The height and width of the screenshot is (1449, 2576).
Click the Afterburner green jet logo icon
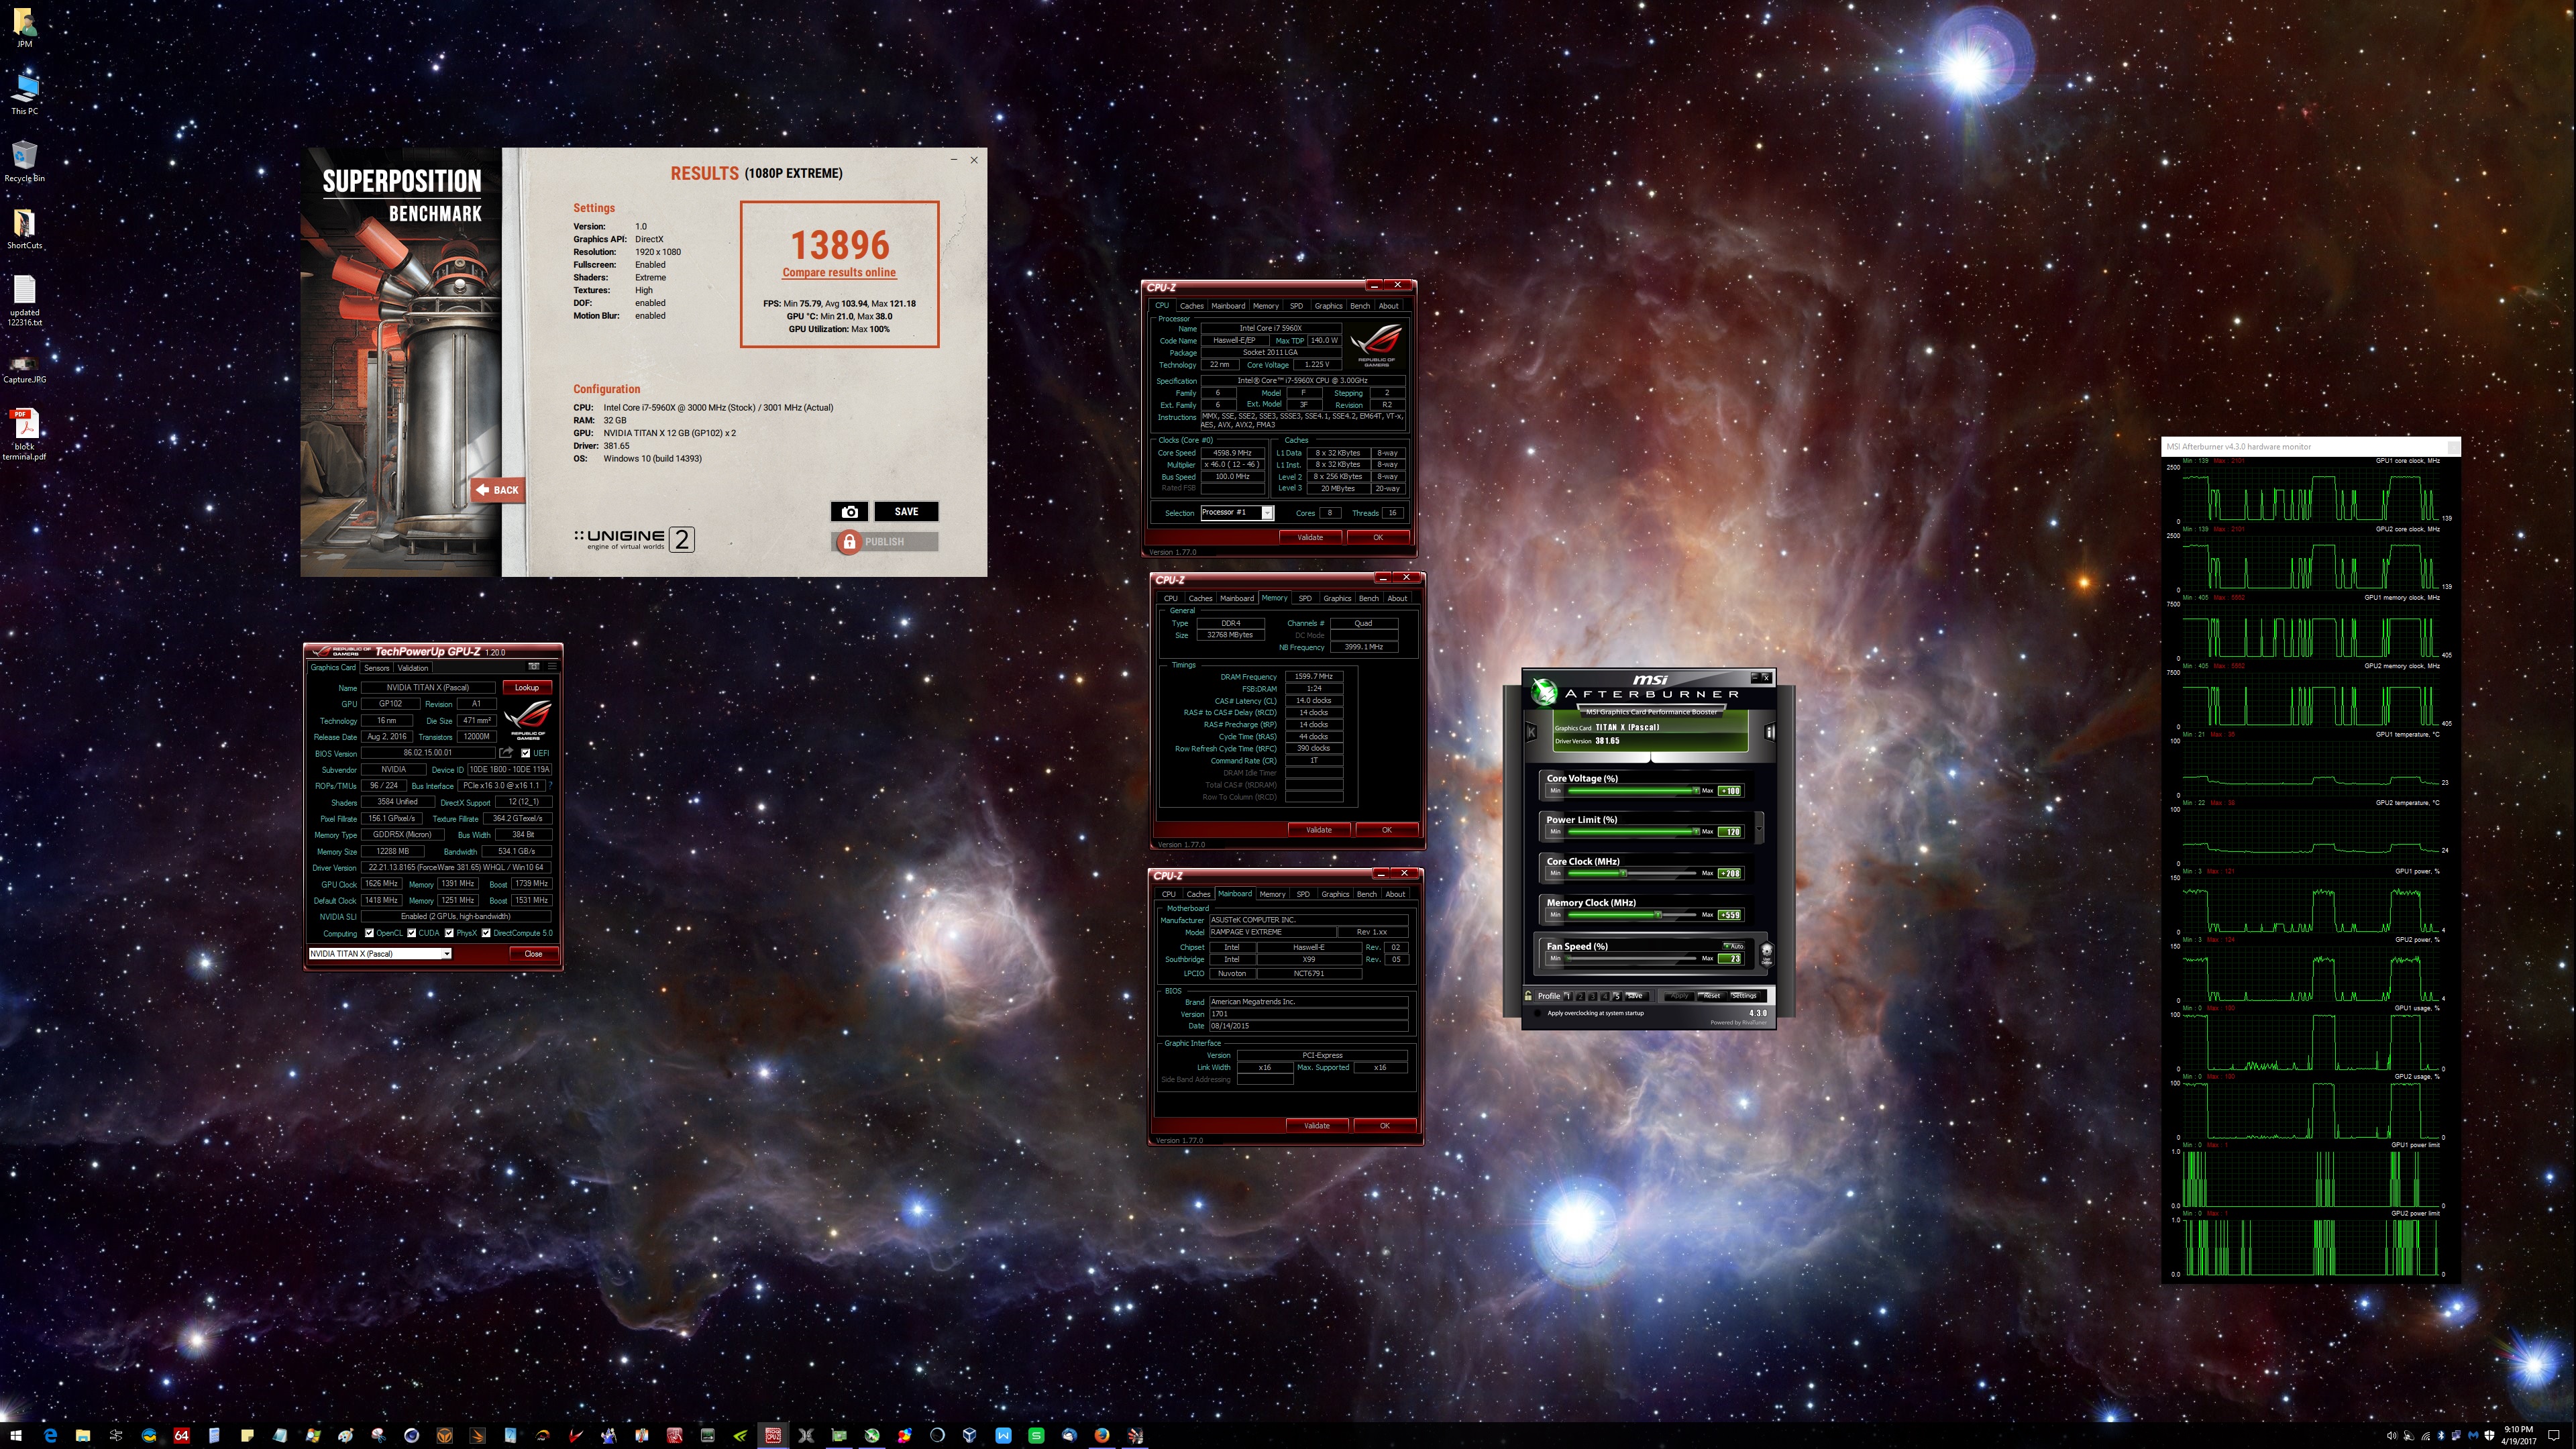point(1545,692)
